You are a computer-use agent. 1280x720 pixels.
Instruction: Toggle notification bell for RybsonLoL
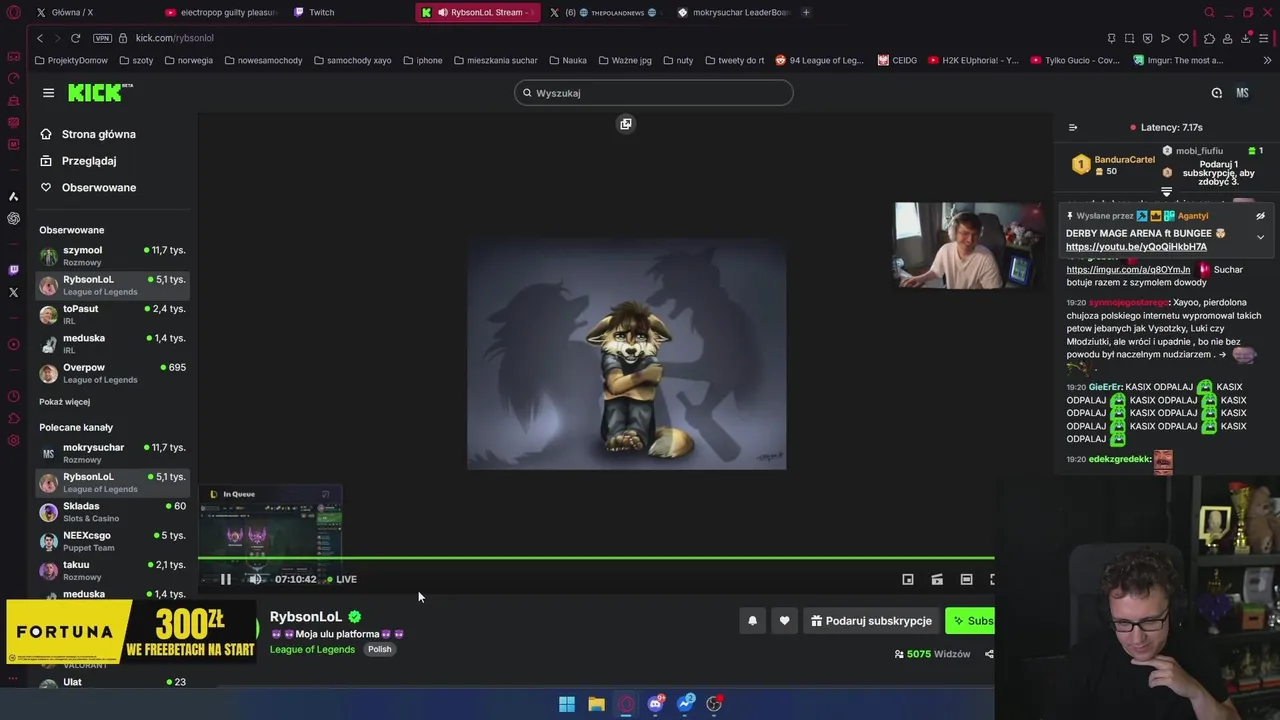click(753, 621)
